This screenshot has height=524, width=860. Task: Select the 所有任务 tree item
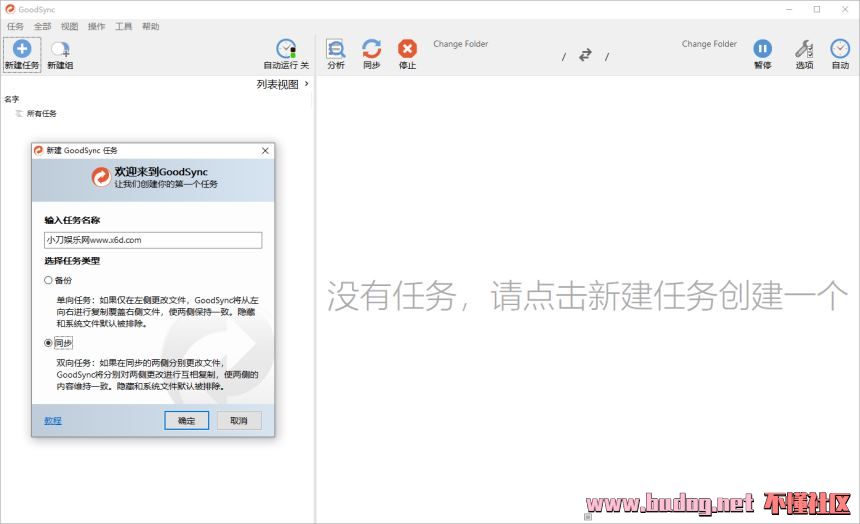pos(41,114)
